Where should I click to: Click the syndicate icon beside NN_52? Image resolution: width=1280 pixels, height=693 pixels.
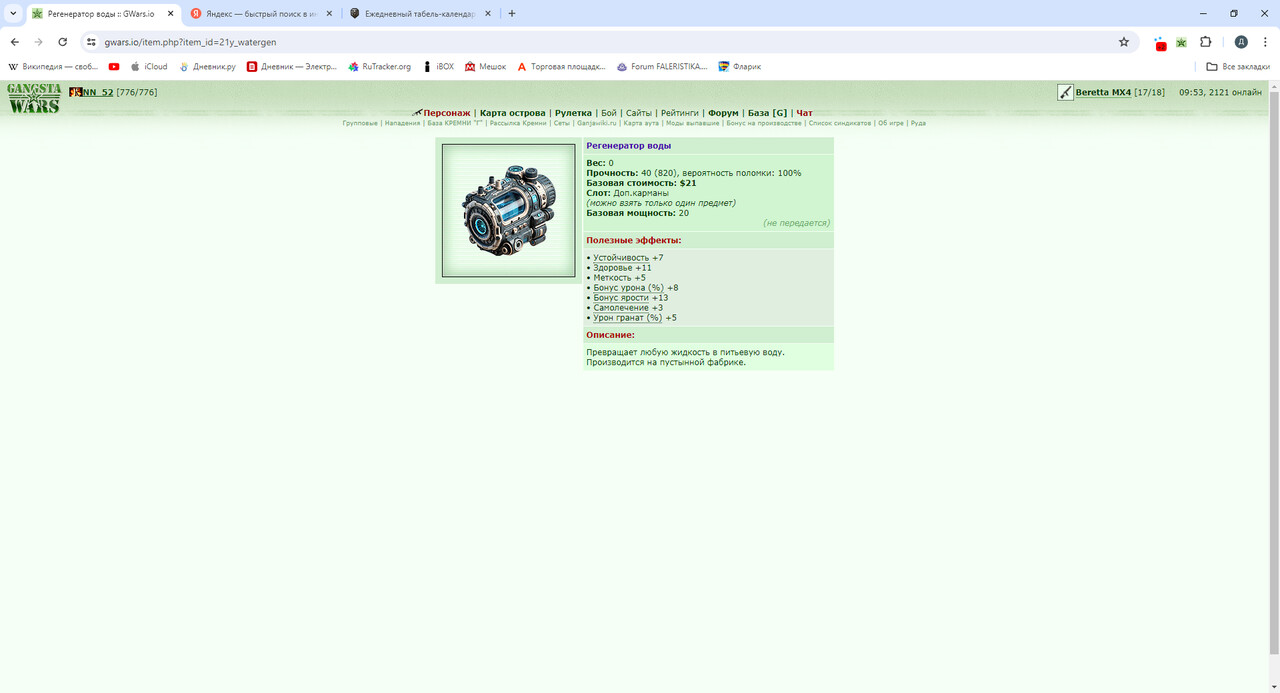tap(75, 92)
